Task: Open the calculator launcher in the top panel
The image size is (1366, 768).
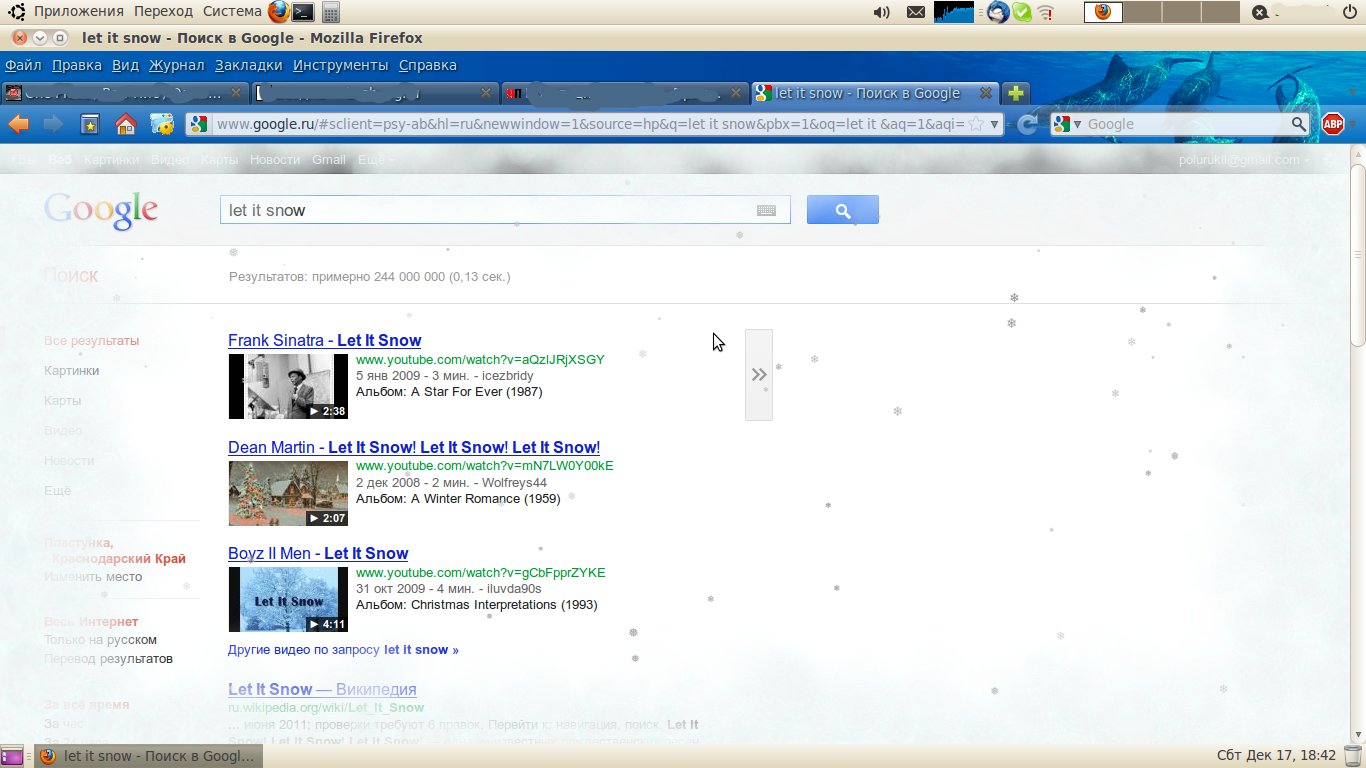Action: coord(330,12)
